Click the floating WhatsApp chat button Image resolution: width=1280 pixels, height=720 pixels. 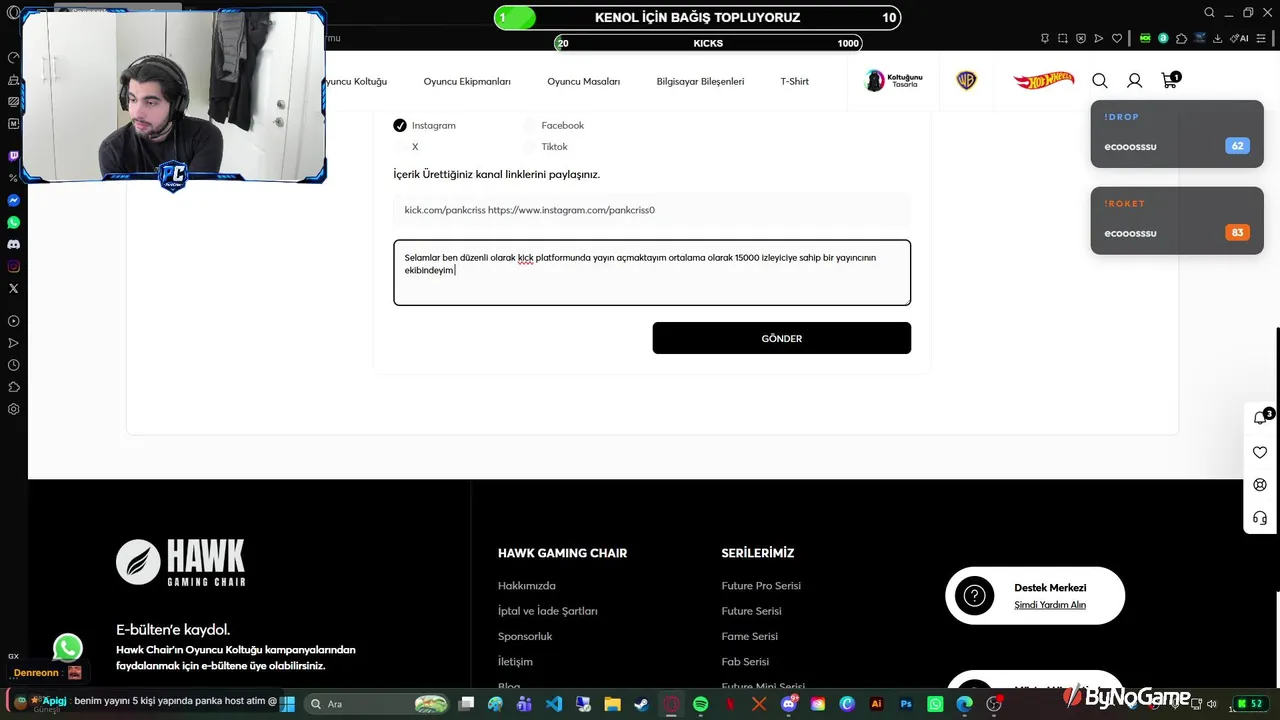coord(68,648)
